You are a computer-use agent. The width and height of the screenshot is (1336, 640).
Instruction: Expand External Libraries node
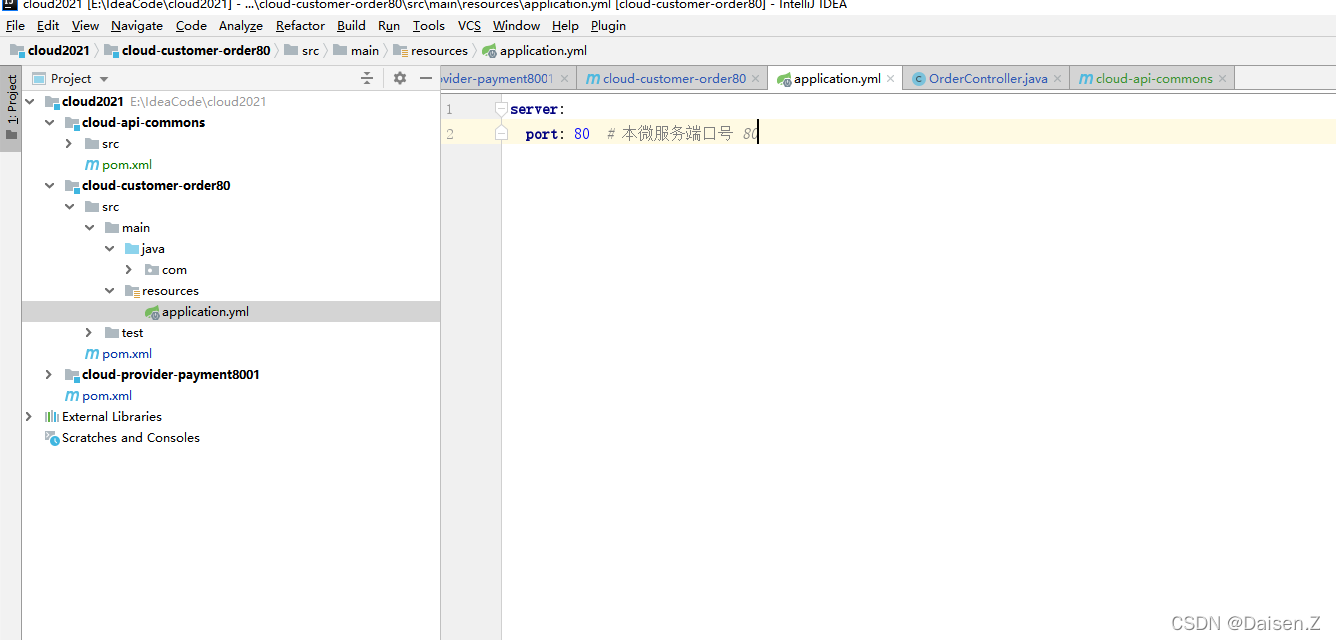click(29, 417)
